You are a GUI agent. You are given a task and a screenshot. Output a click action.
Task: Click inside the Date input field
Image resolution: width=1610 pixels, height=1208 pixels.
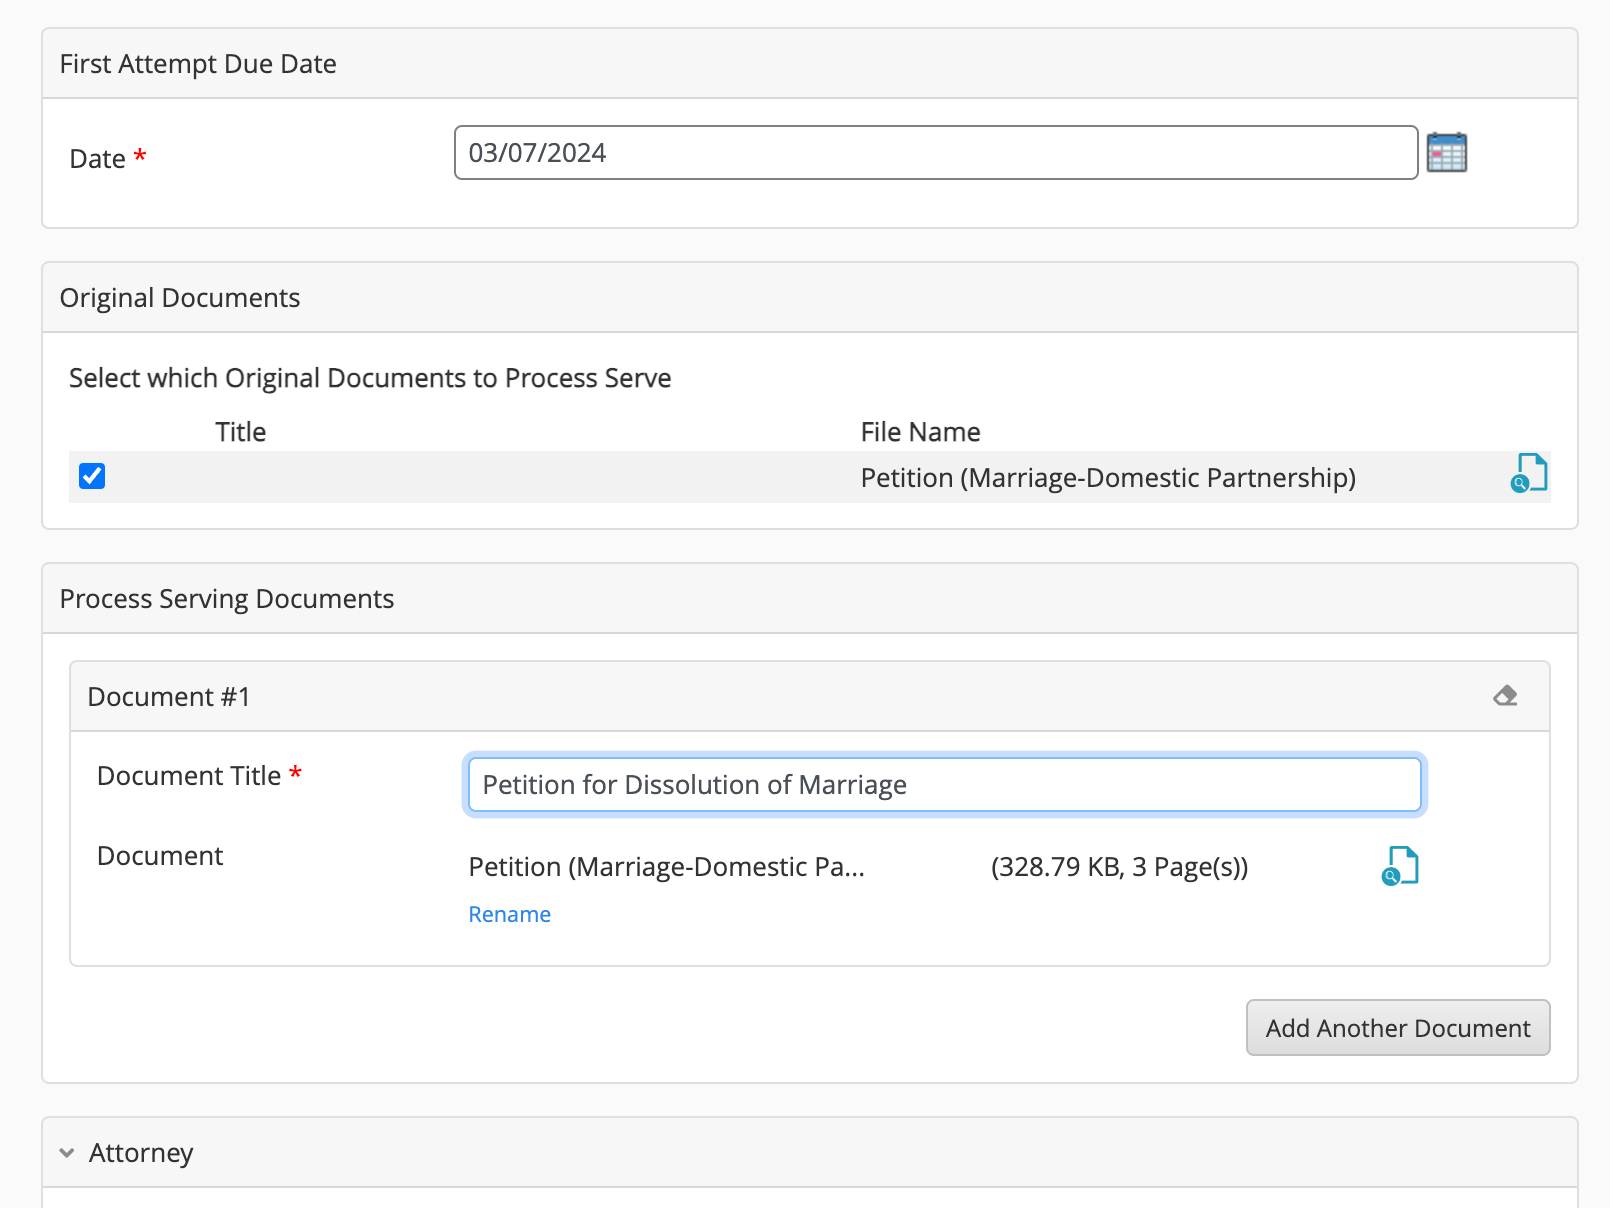click(x=935, y=152)
